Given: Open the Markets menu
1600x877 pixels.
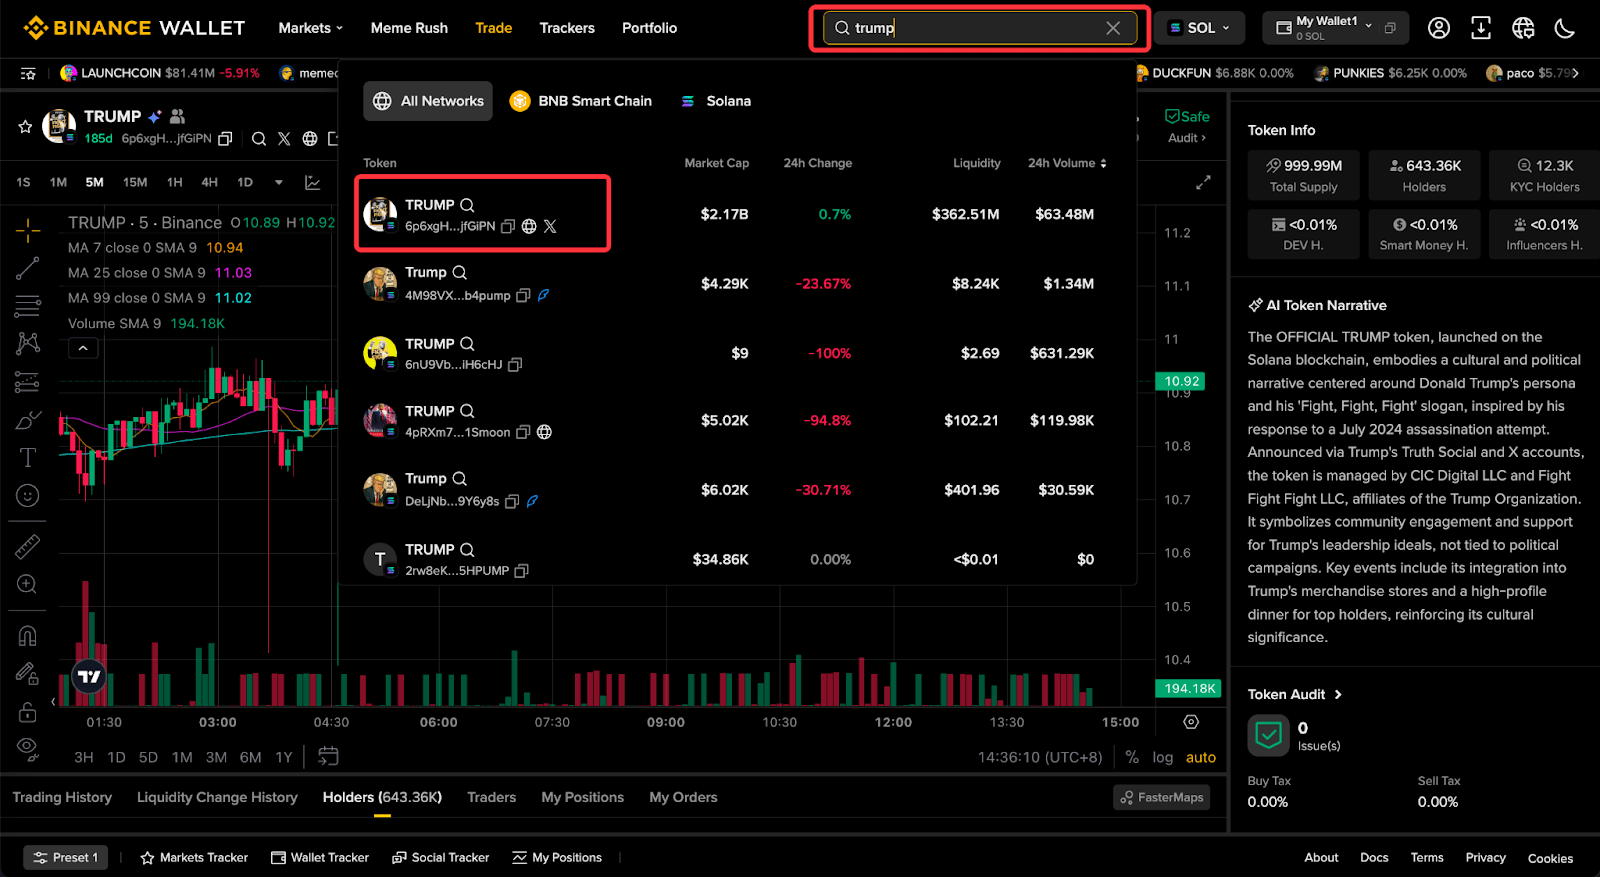Looking at the screenshot, I should 310,28.
